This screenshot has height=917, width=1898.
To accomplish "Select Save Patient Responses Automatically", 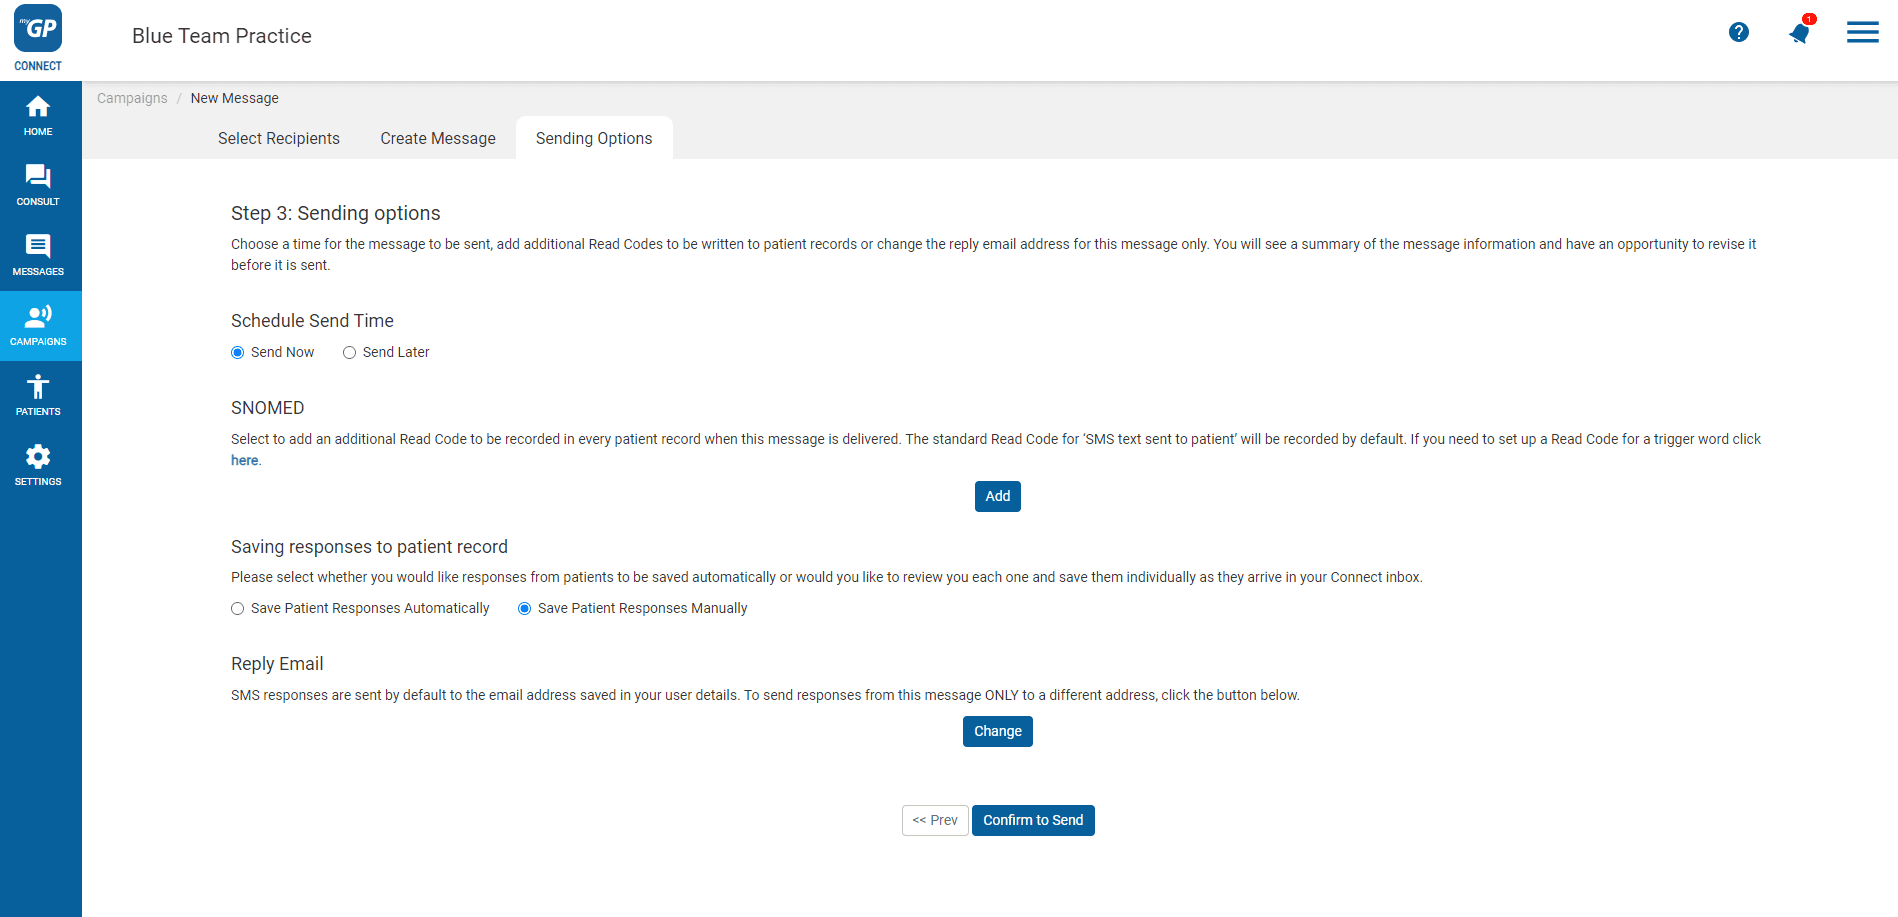I will [x=238, y=608].
